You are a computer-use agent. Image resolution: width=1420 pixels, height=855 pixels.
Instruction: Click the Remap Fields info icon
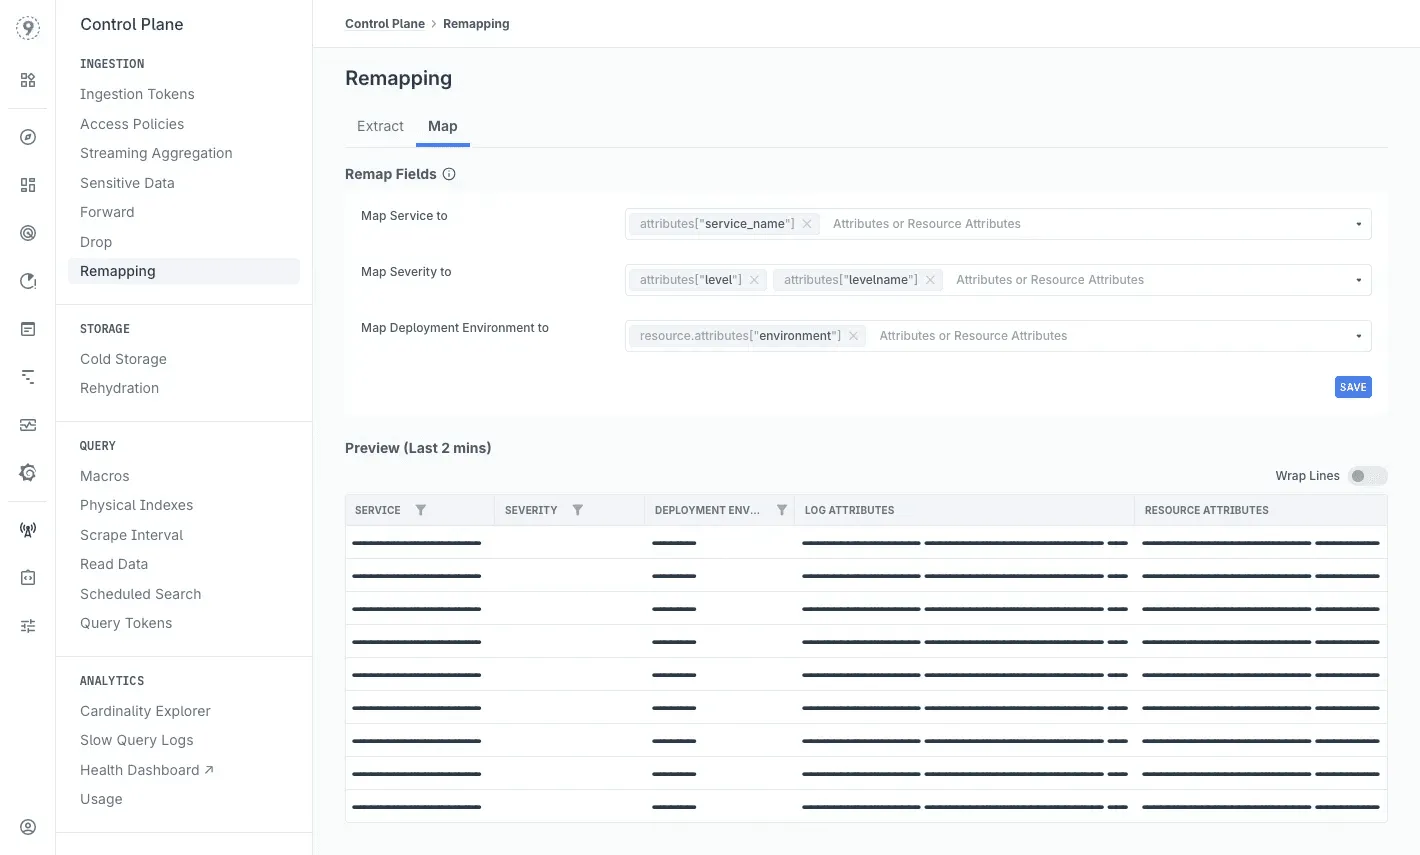coord(449,174)
